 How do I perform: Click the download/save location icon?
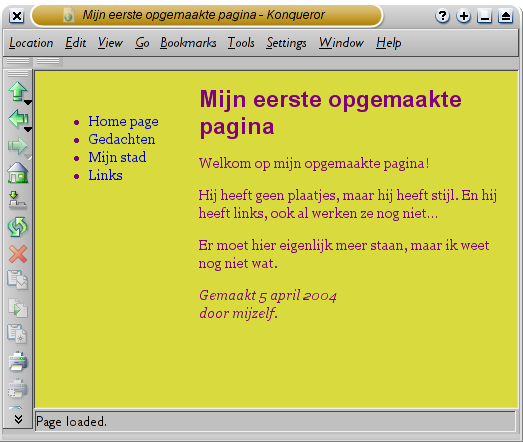tap(17, 200)
